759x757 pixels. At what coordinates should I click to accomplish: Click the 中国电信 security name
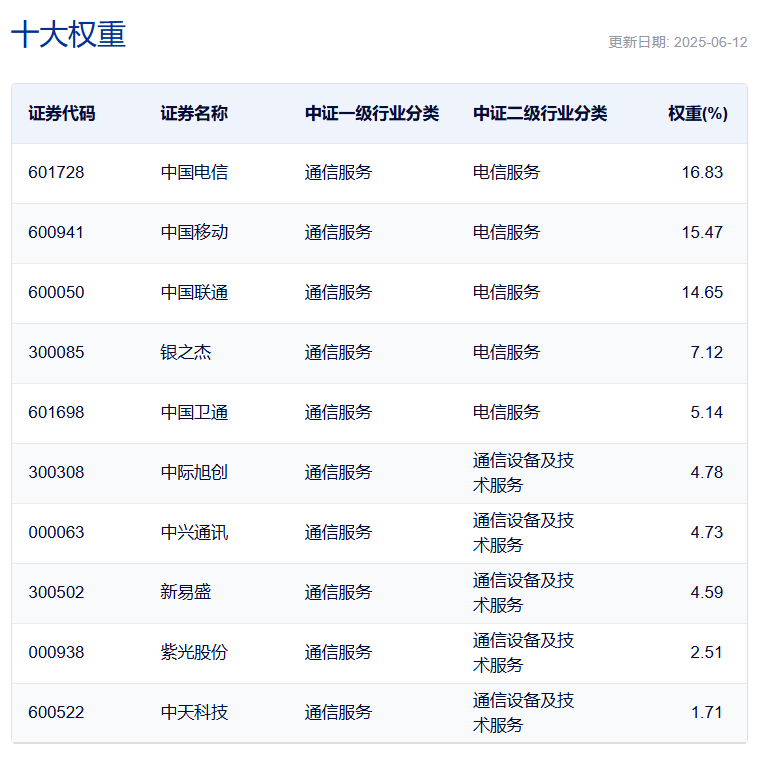coord(194,172)
